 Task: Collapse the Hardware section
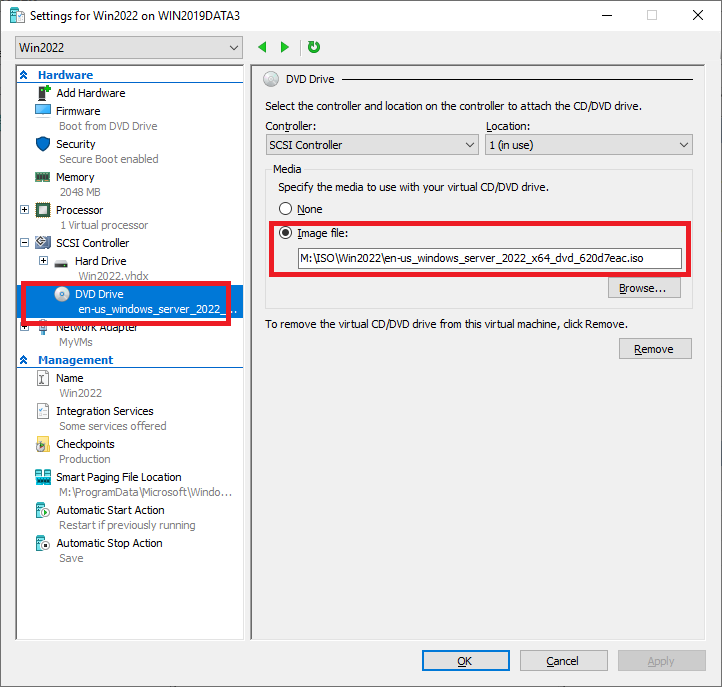23,75
